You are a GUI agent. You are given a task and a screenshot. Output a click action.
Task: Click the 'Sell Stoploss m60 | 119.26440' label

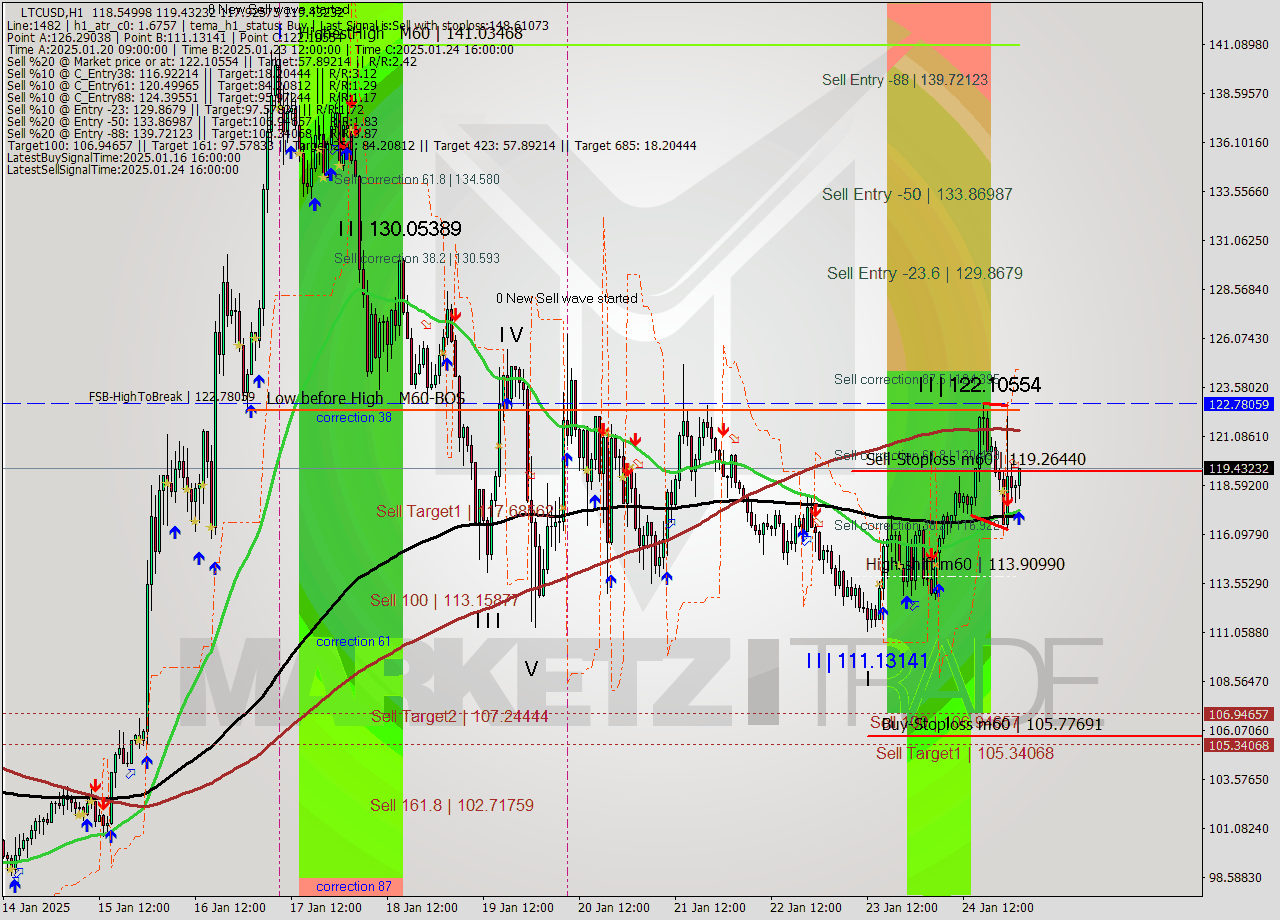(975, 459)
